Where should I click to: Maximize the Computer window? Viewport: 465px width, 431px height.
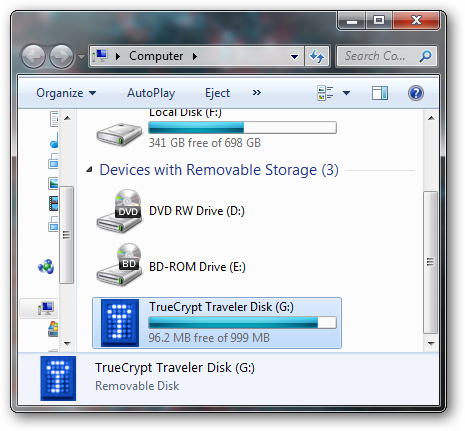point(379,21)
